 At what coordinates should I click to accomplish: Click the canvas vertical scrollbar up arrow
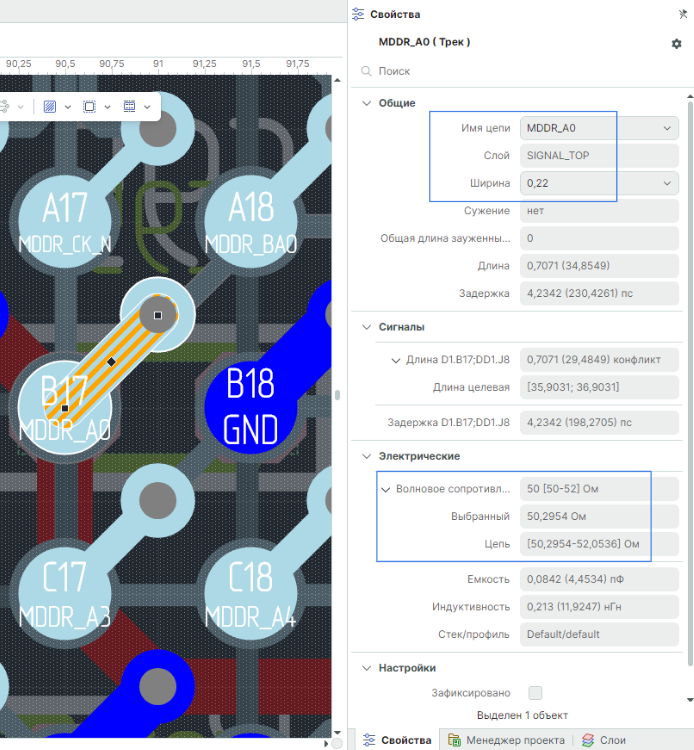337,80
